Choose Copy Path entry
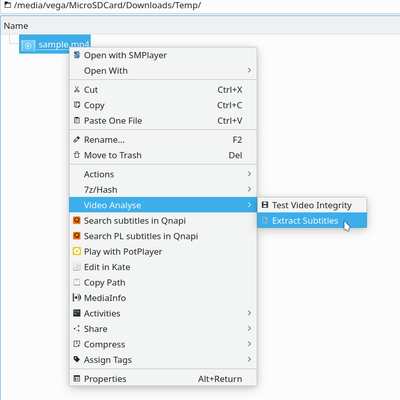Image resolution: width=400 pixels, height=400 pixels. 163,282
